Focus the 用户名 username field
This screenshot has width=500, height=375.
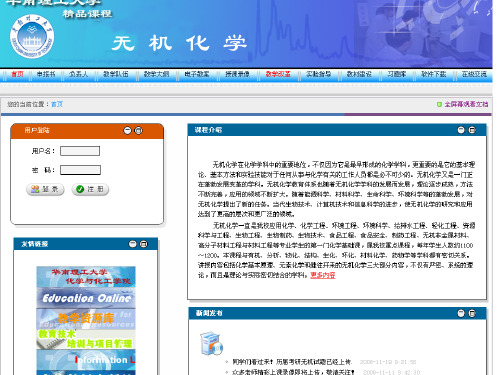tap(80, 151)
